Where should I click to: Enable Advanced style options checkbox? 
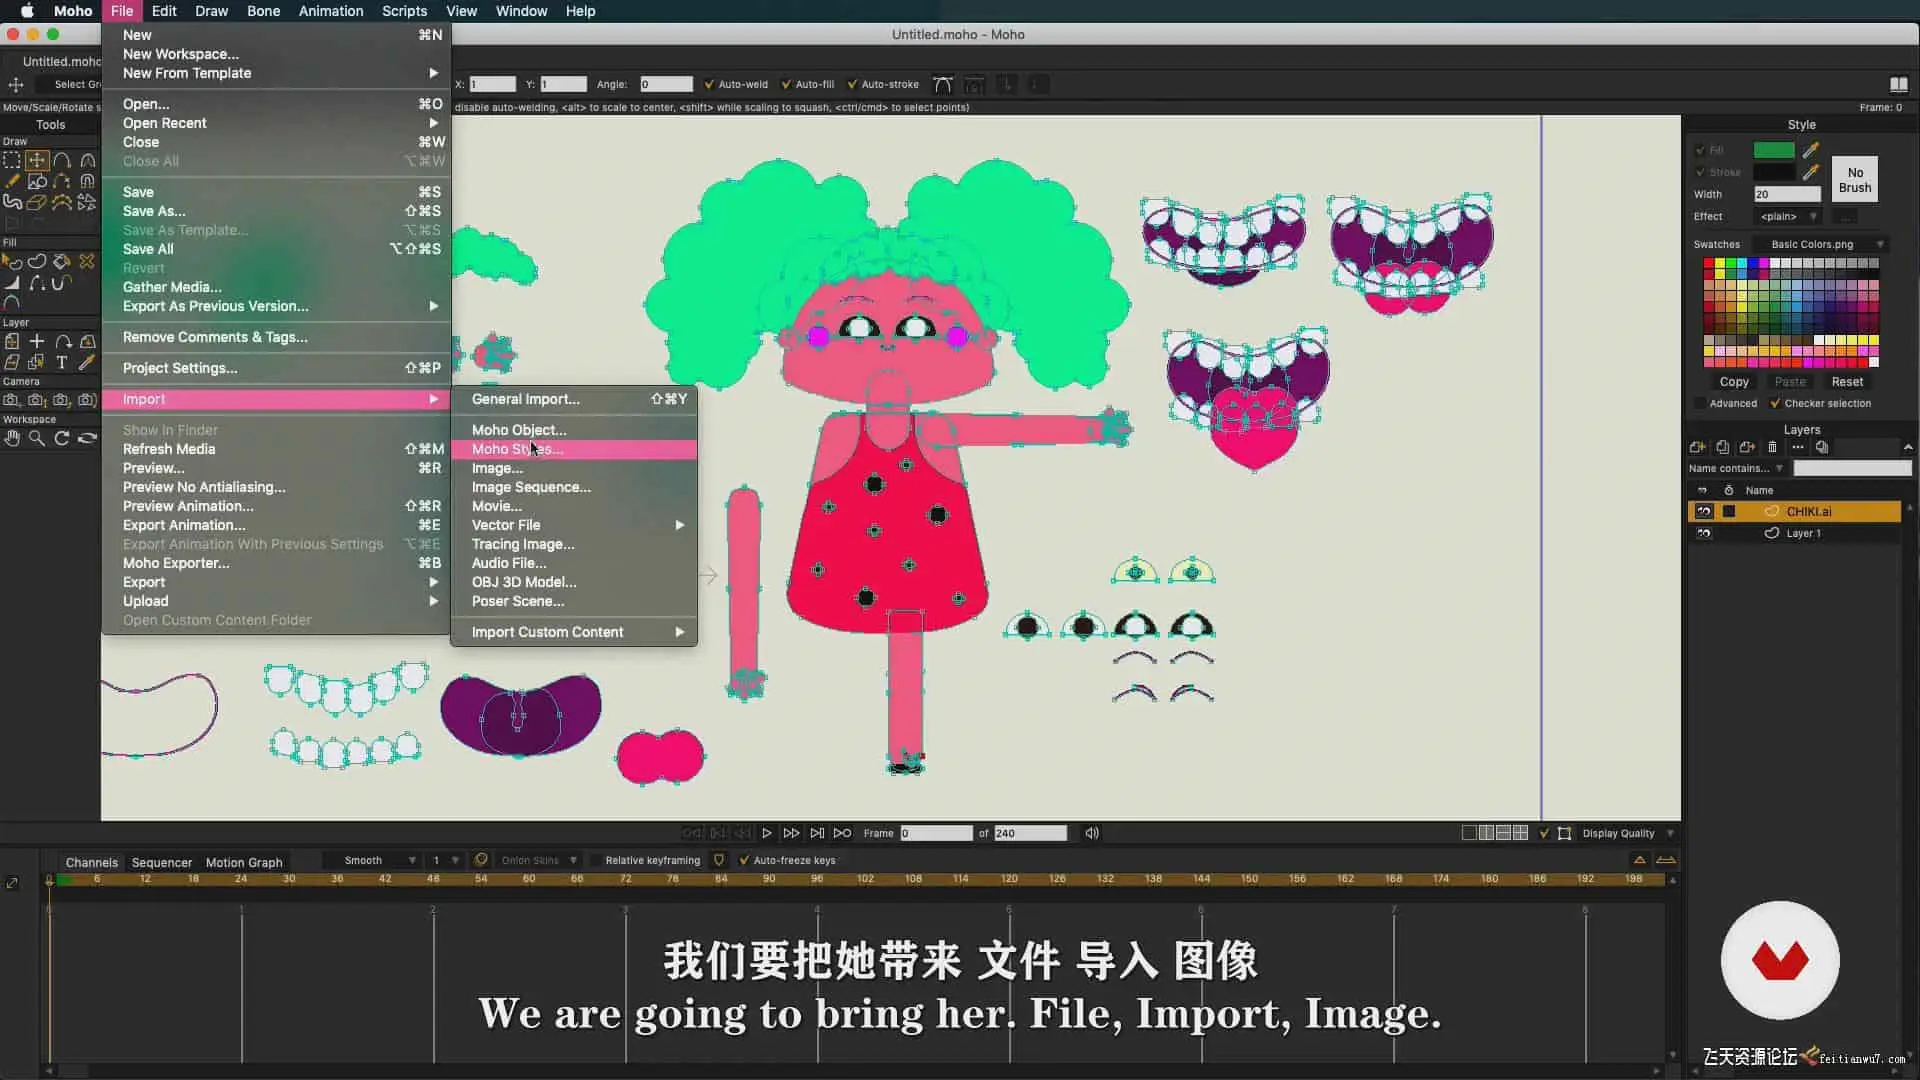coord(1700,403)
